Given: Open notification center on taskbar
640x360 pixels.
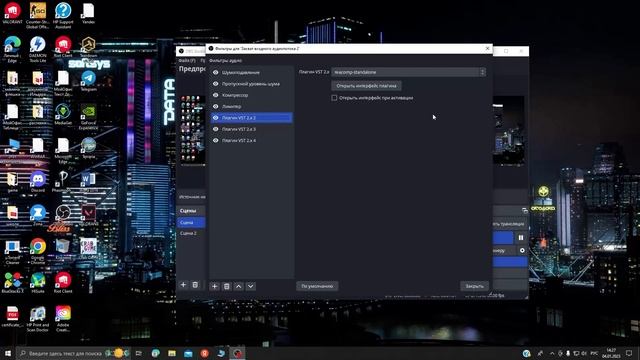Looking at the screenshot, I should coord(629,353).
